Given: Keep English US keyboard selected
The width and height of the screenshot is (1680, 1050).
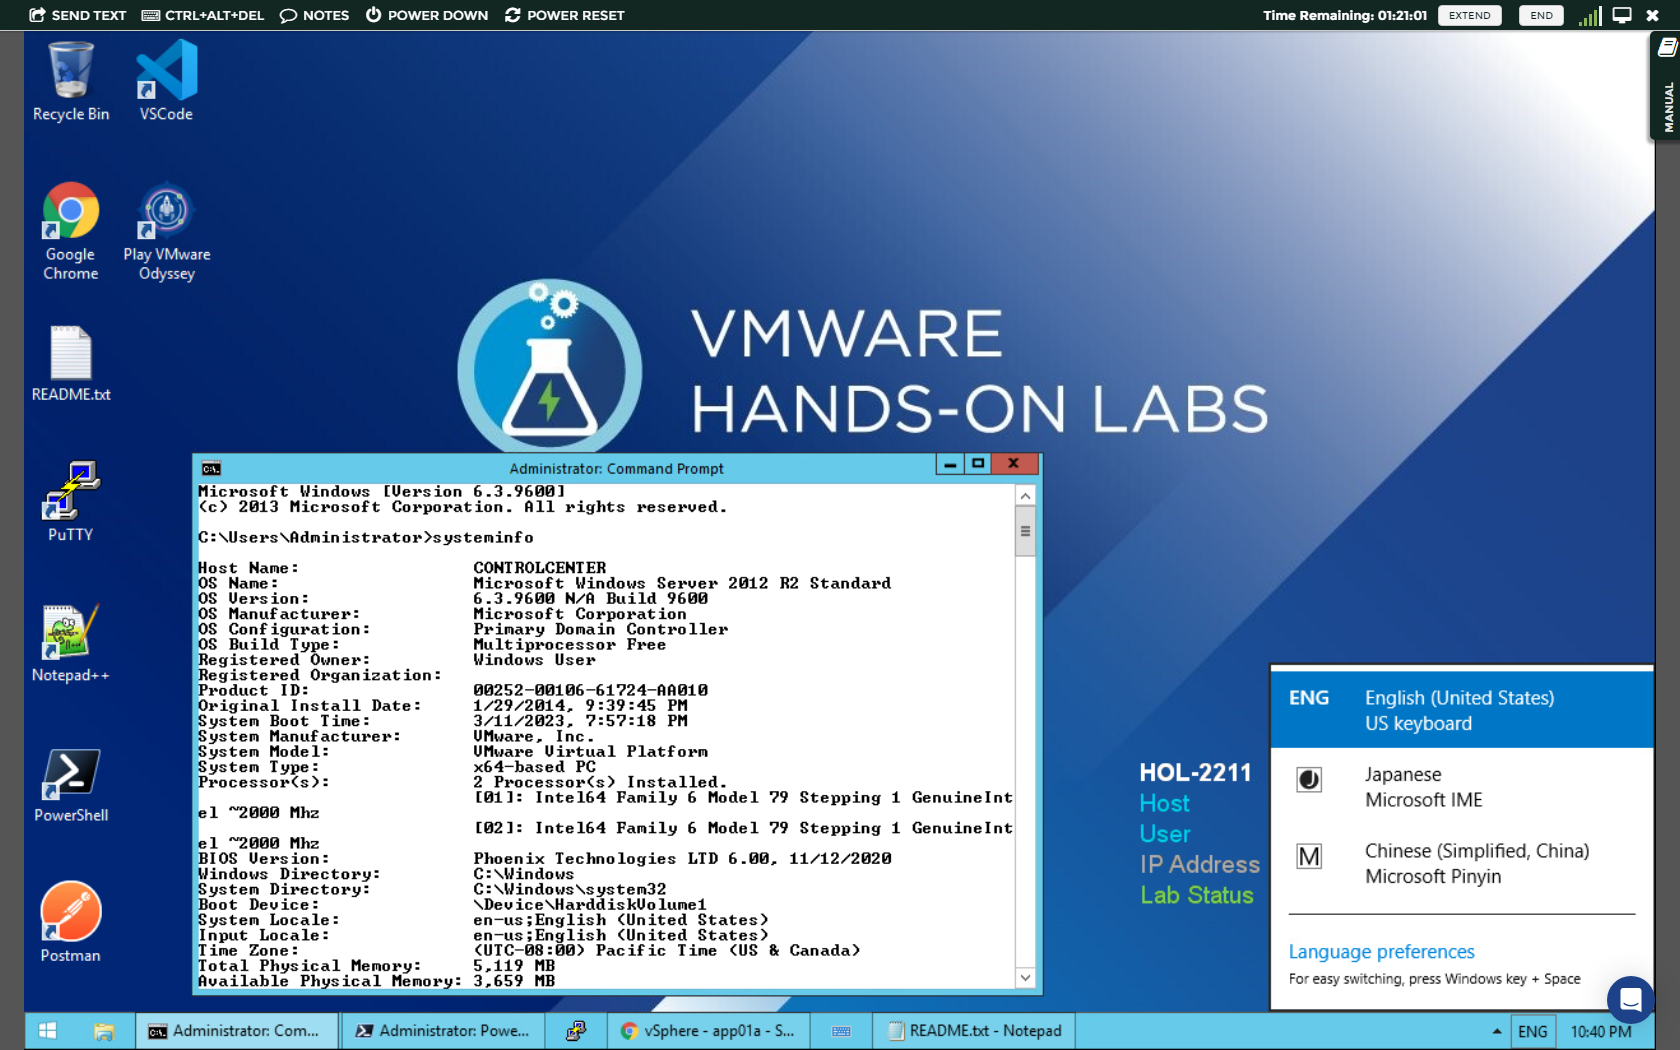Looking at the screenshot, I should pyautogui.click(x=1458, y=709).
